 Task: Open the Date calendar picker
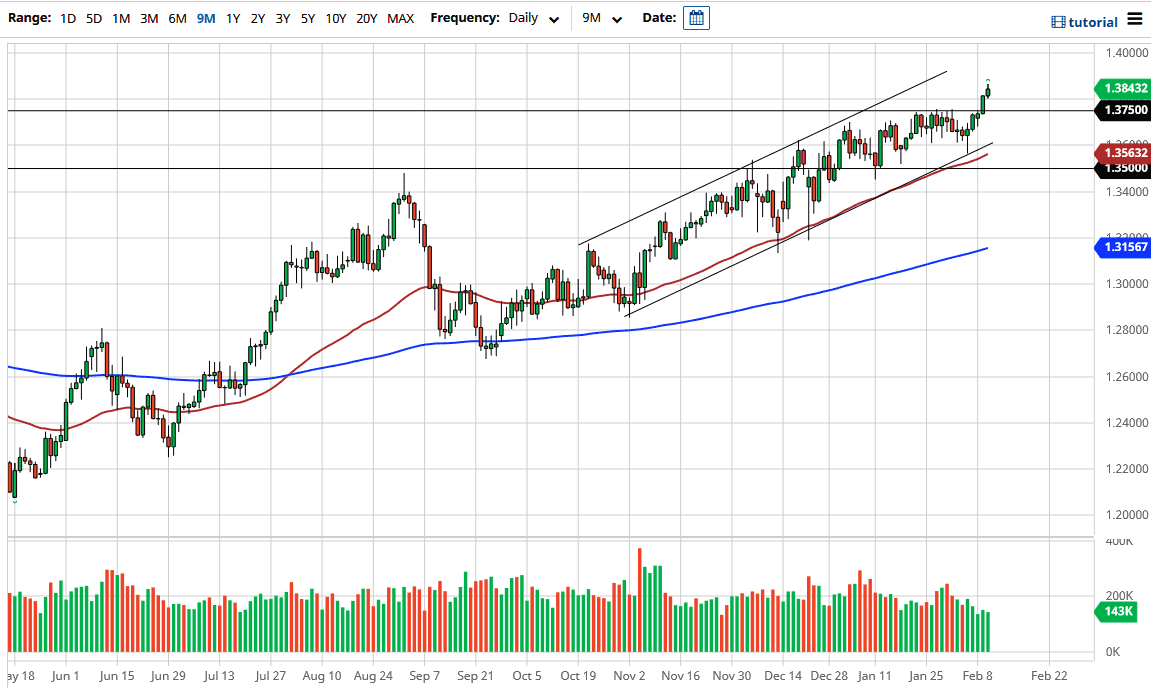[694, 17]
